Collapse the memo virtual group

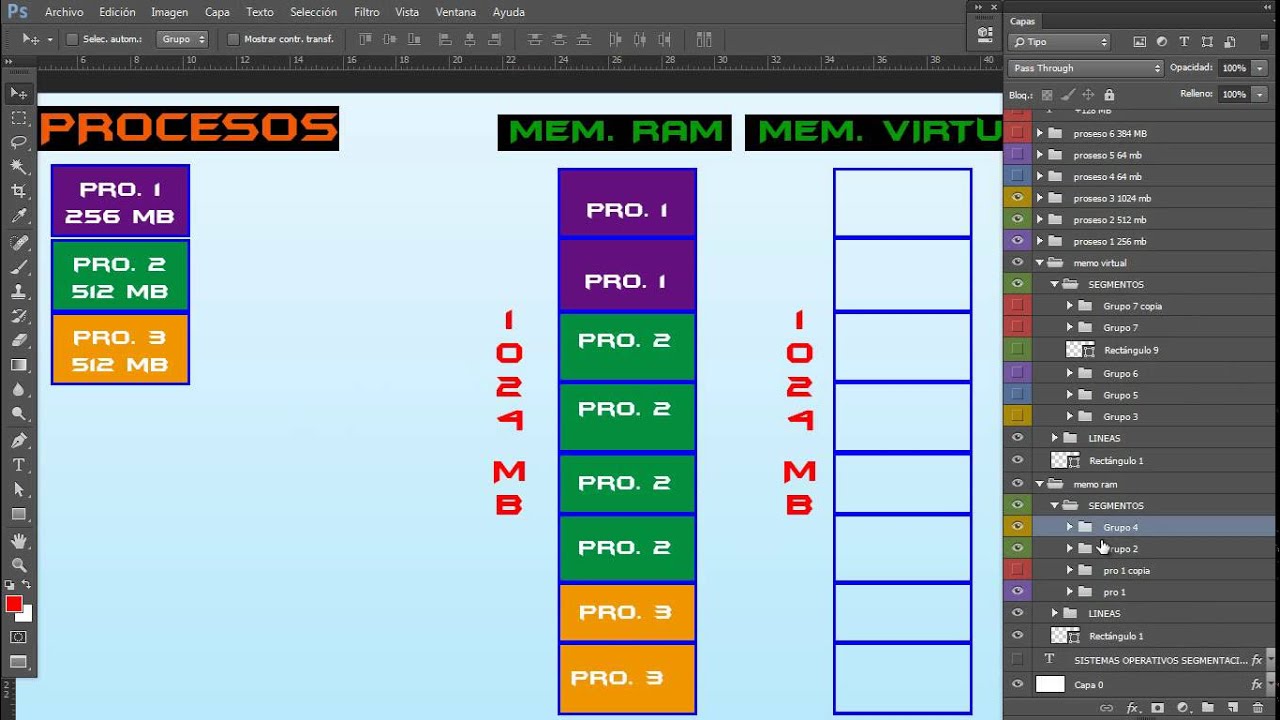click(1040, 263)
